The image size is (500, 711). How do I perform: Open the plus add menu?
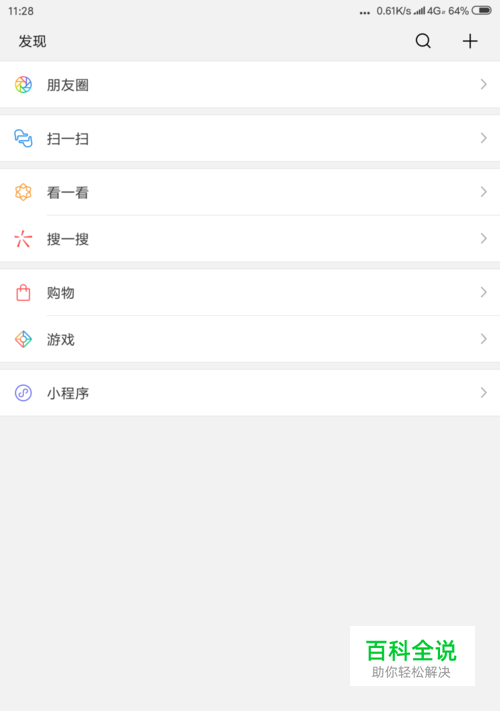(x=470, y=41)
